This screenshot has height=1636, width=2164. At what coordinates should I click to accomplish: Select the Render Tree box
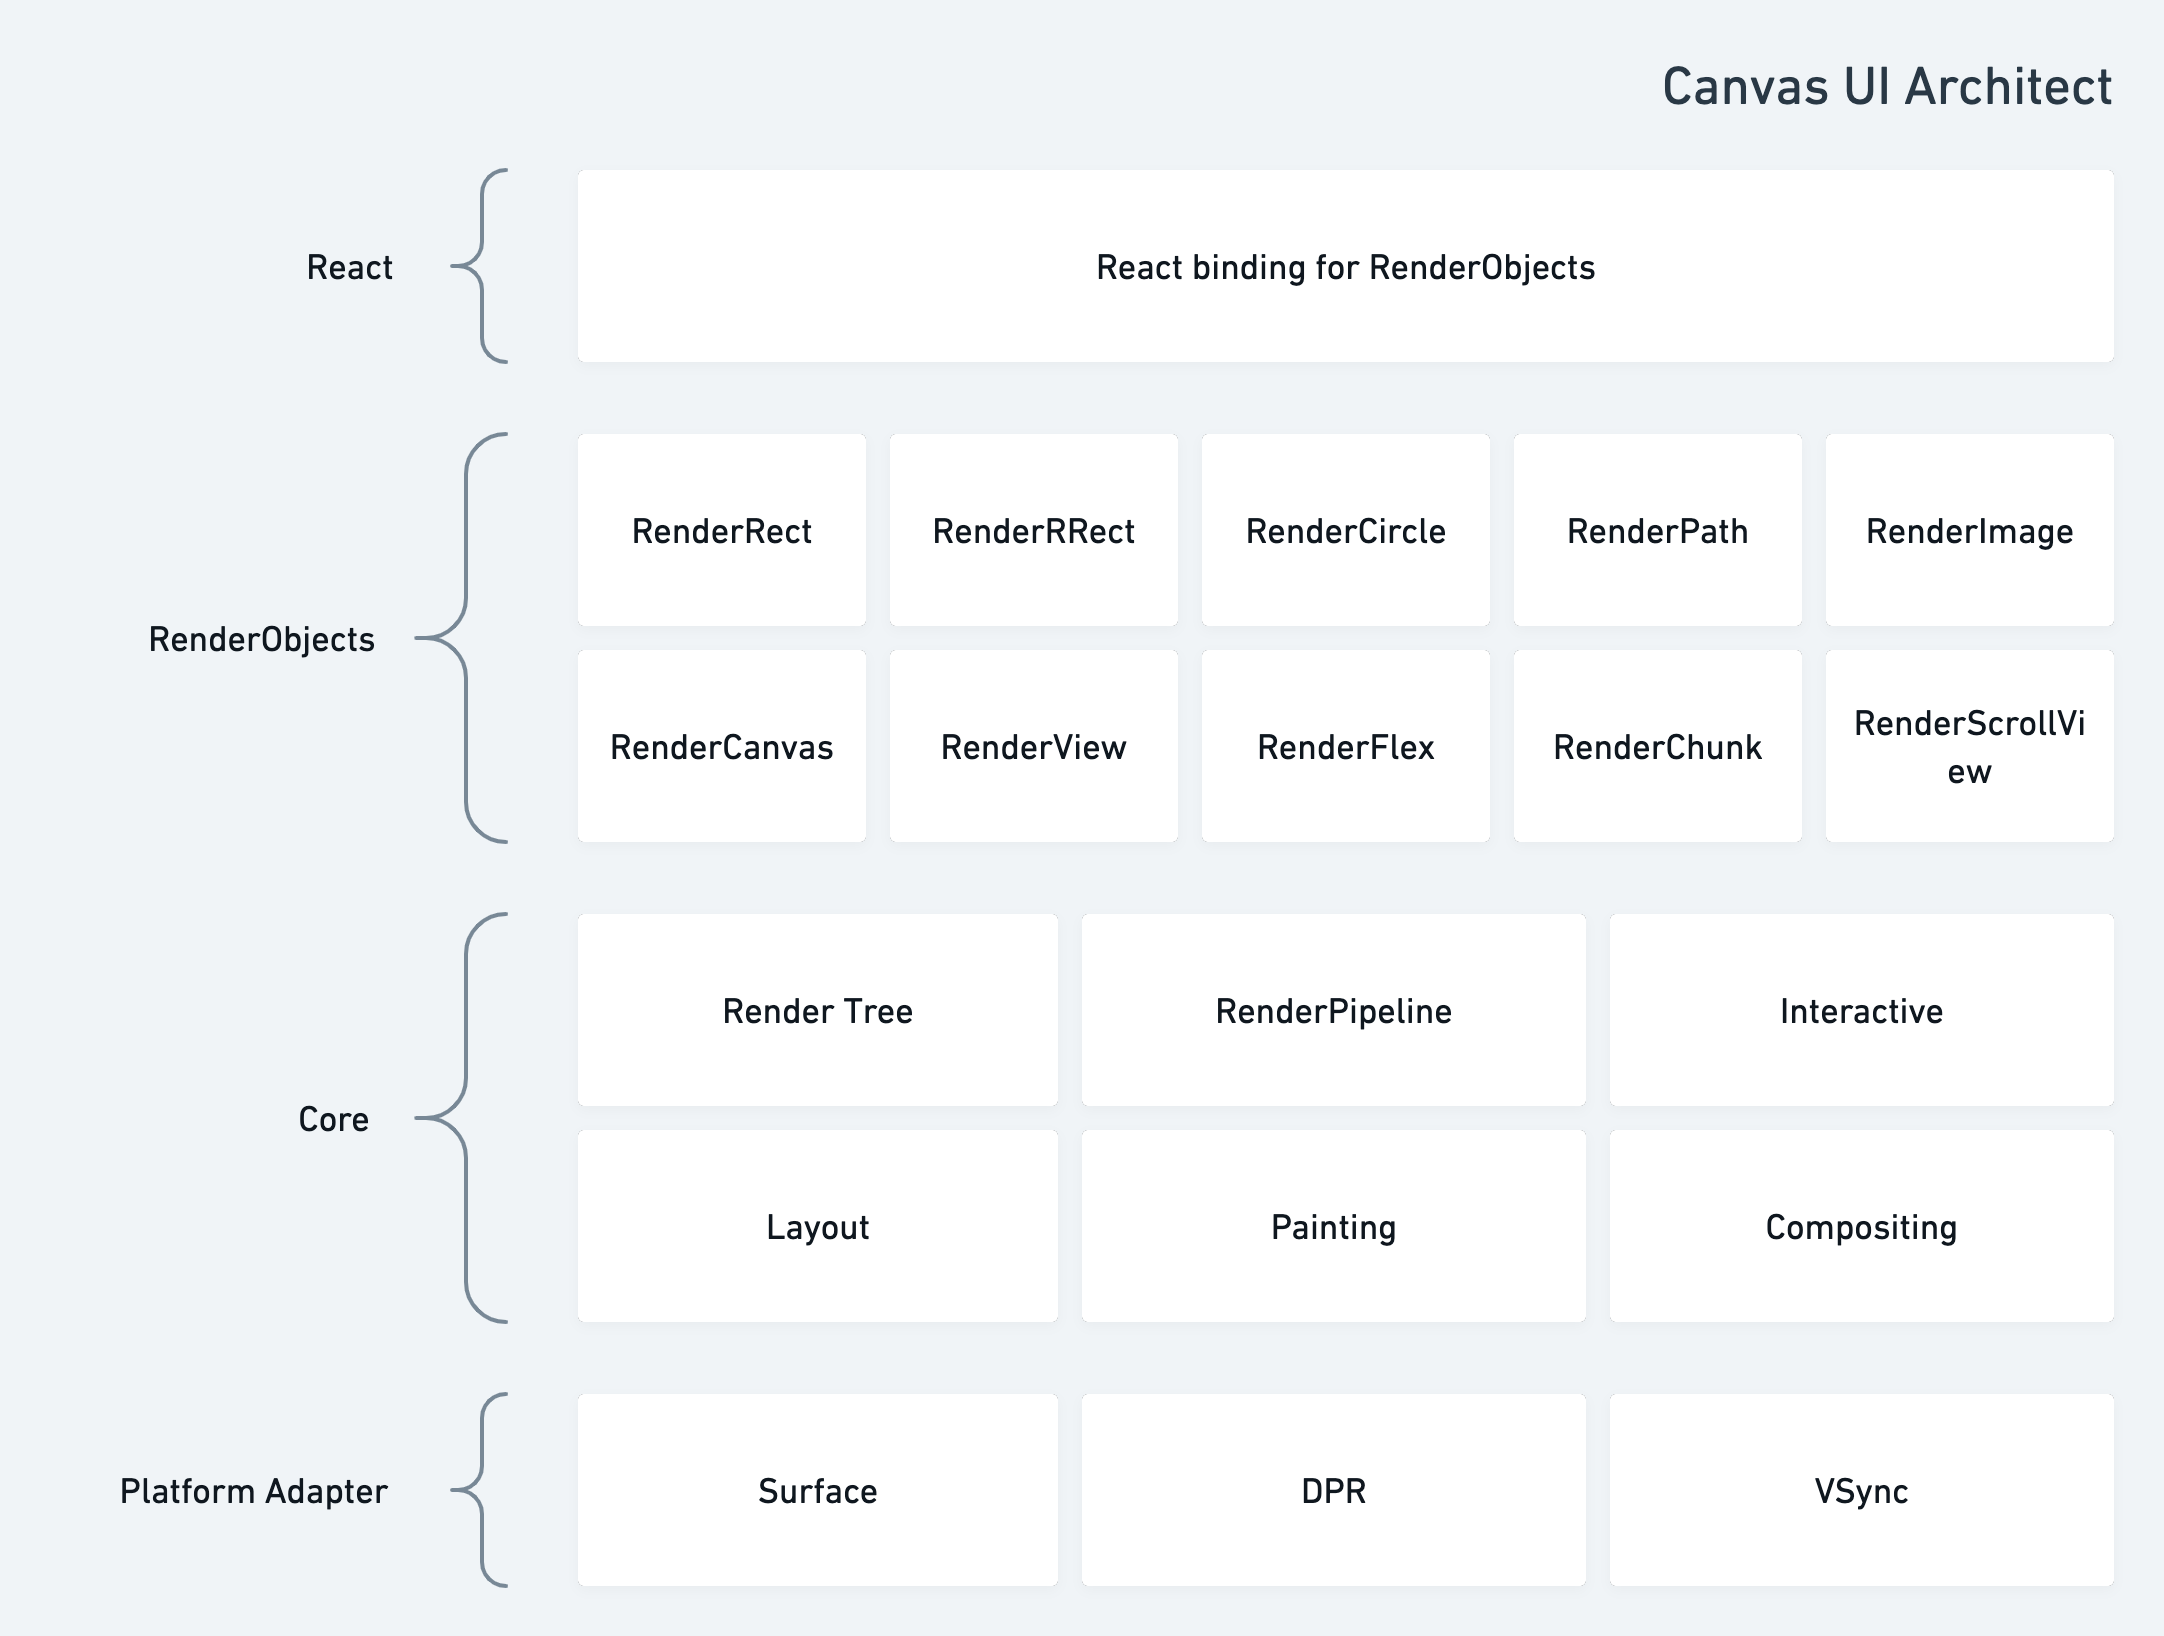[x=817, y=1010]
